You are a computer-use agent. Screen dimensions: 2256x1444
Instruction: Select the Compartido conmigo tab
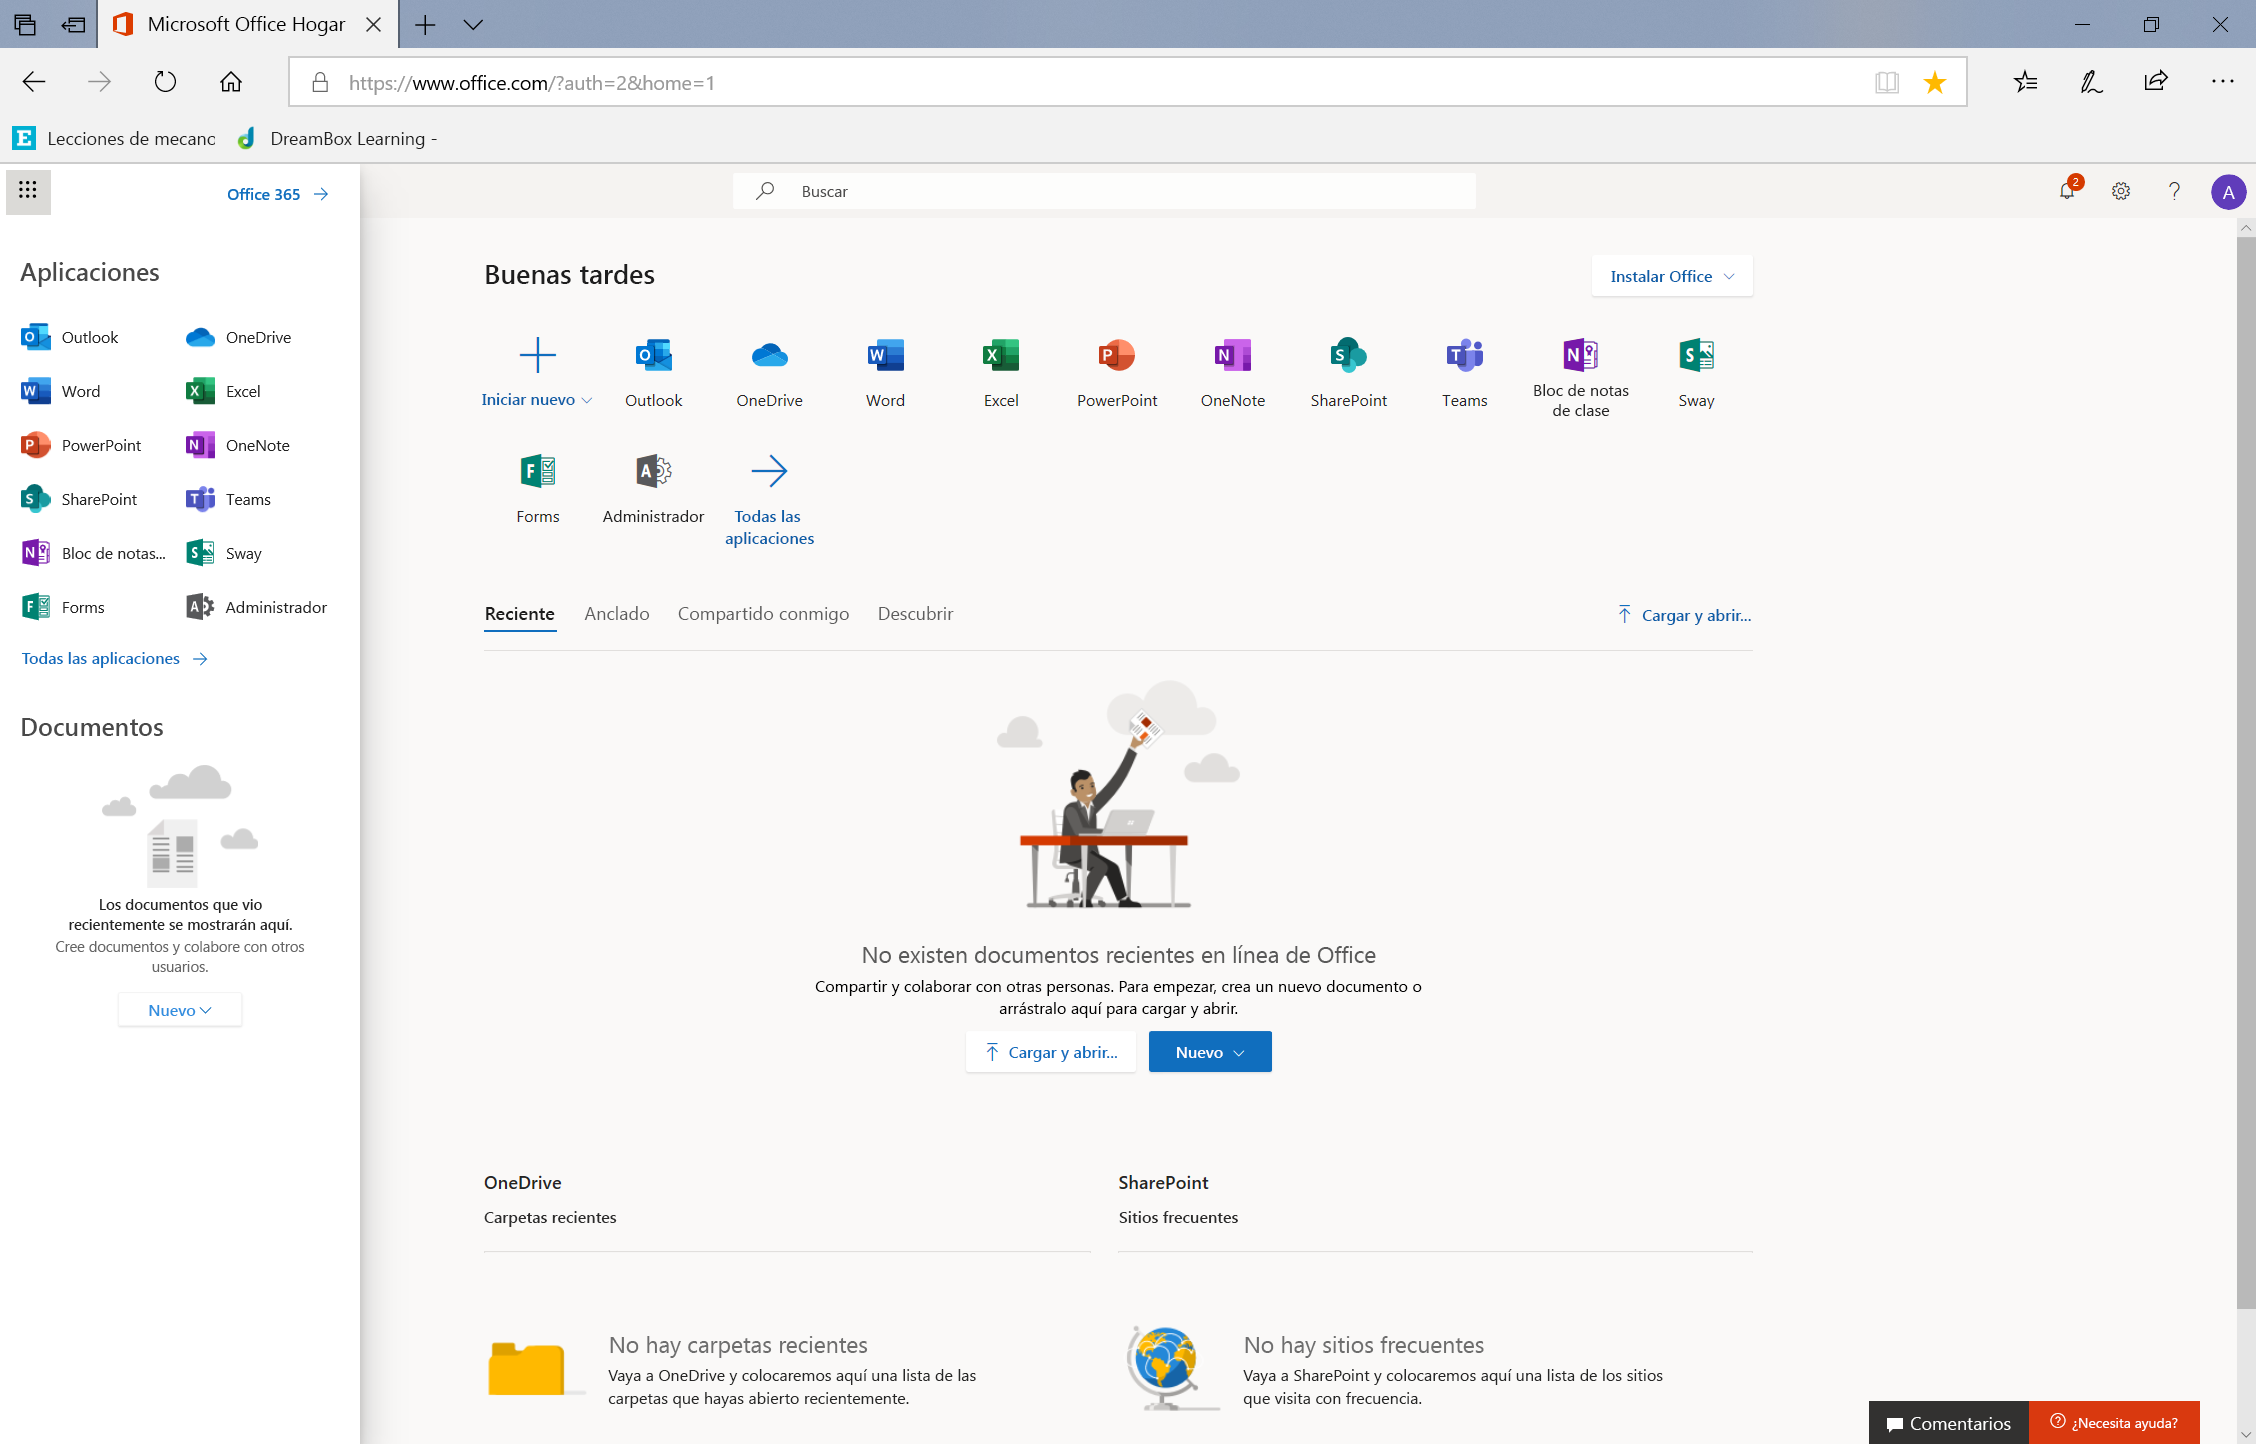pyautogui.click(x=760, y=613)
